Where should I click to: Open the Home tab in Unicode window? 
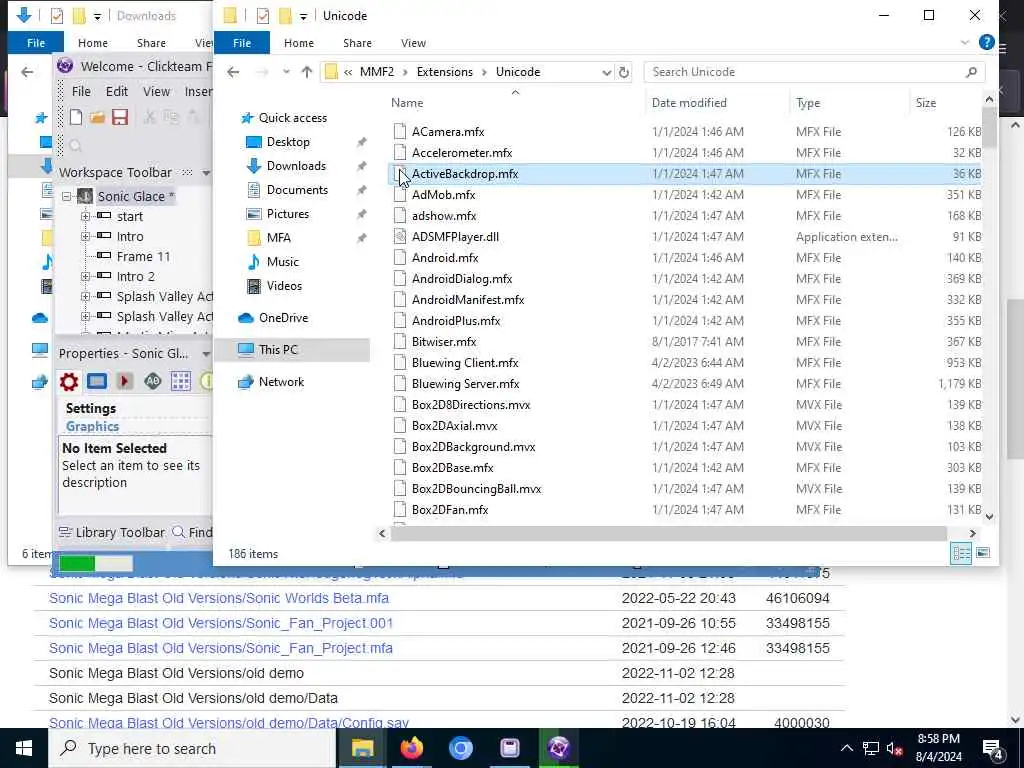[299, 43]
